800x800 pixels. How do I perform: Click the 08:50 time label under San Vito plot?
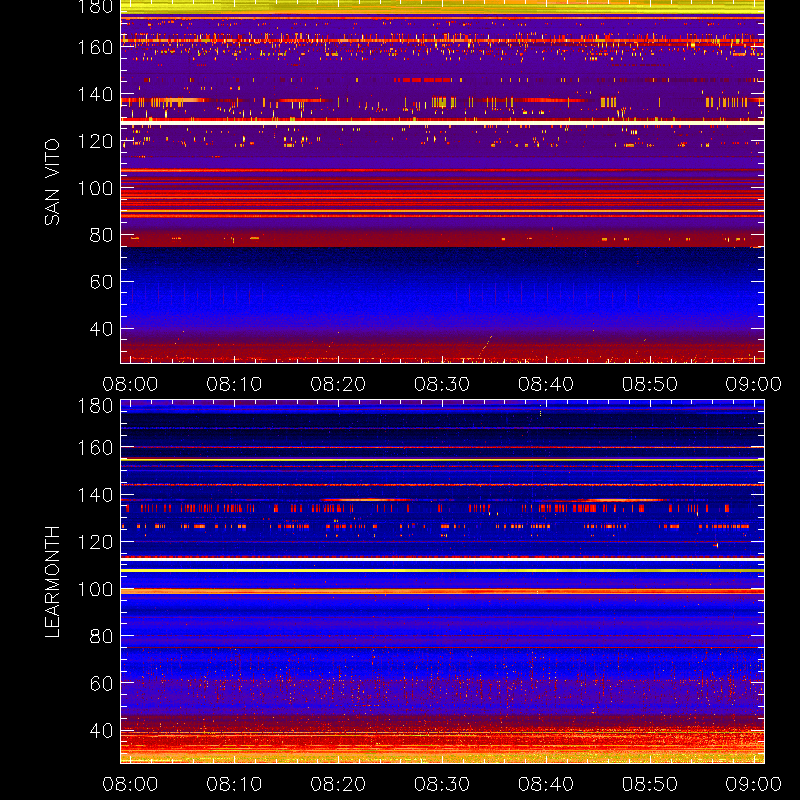[x=649, y=384]
